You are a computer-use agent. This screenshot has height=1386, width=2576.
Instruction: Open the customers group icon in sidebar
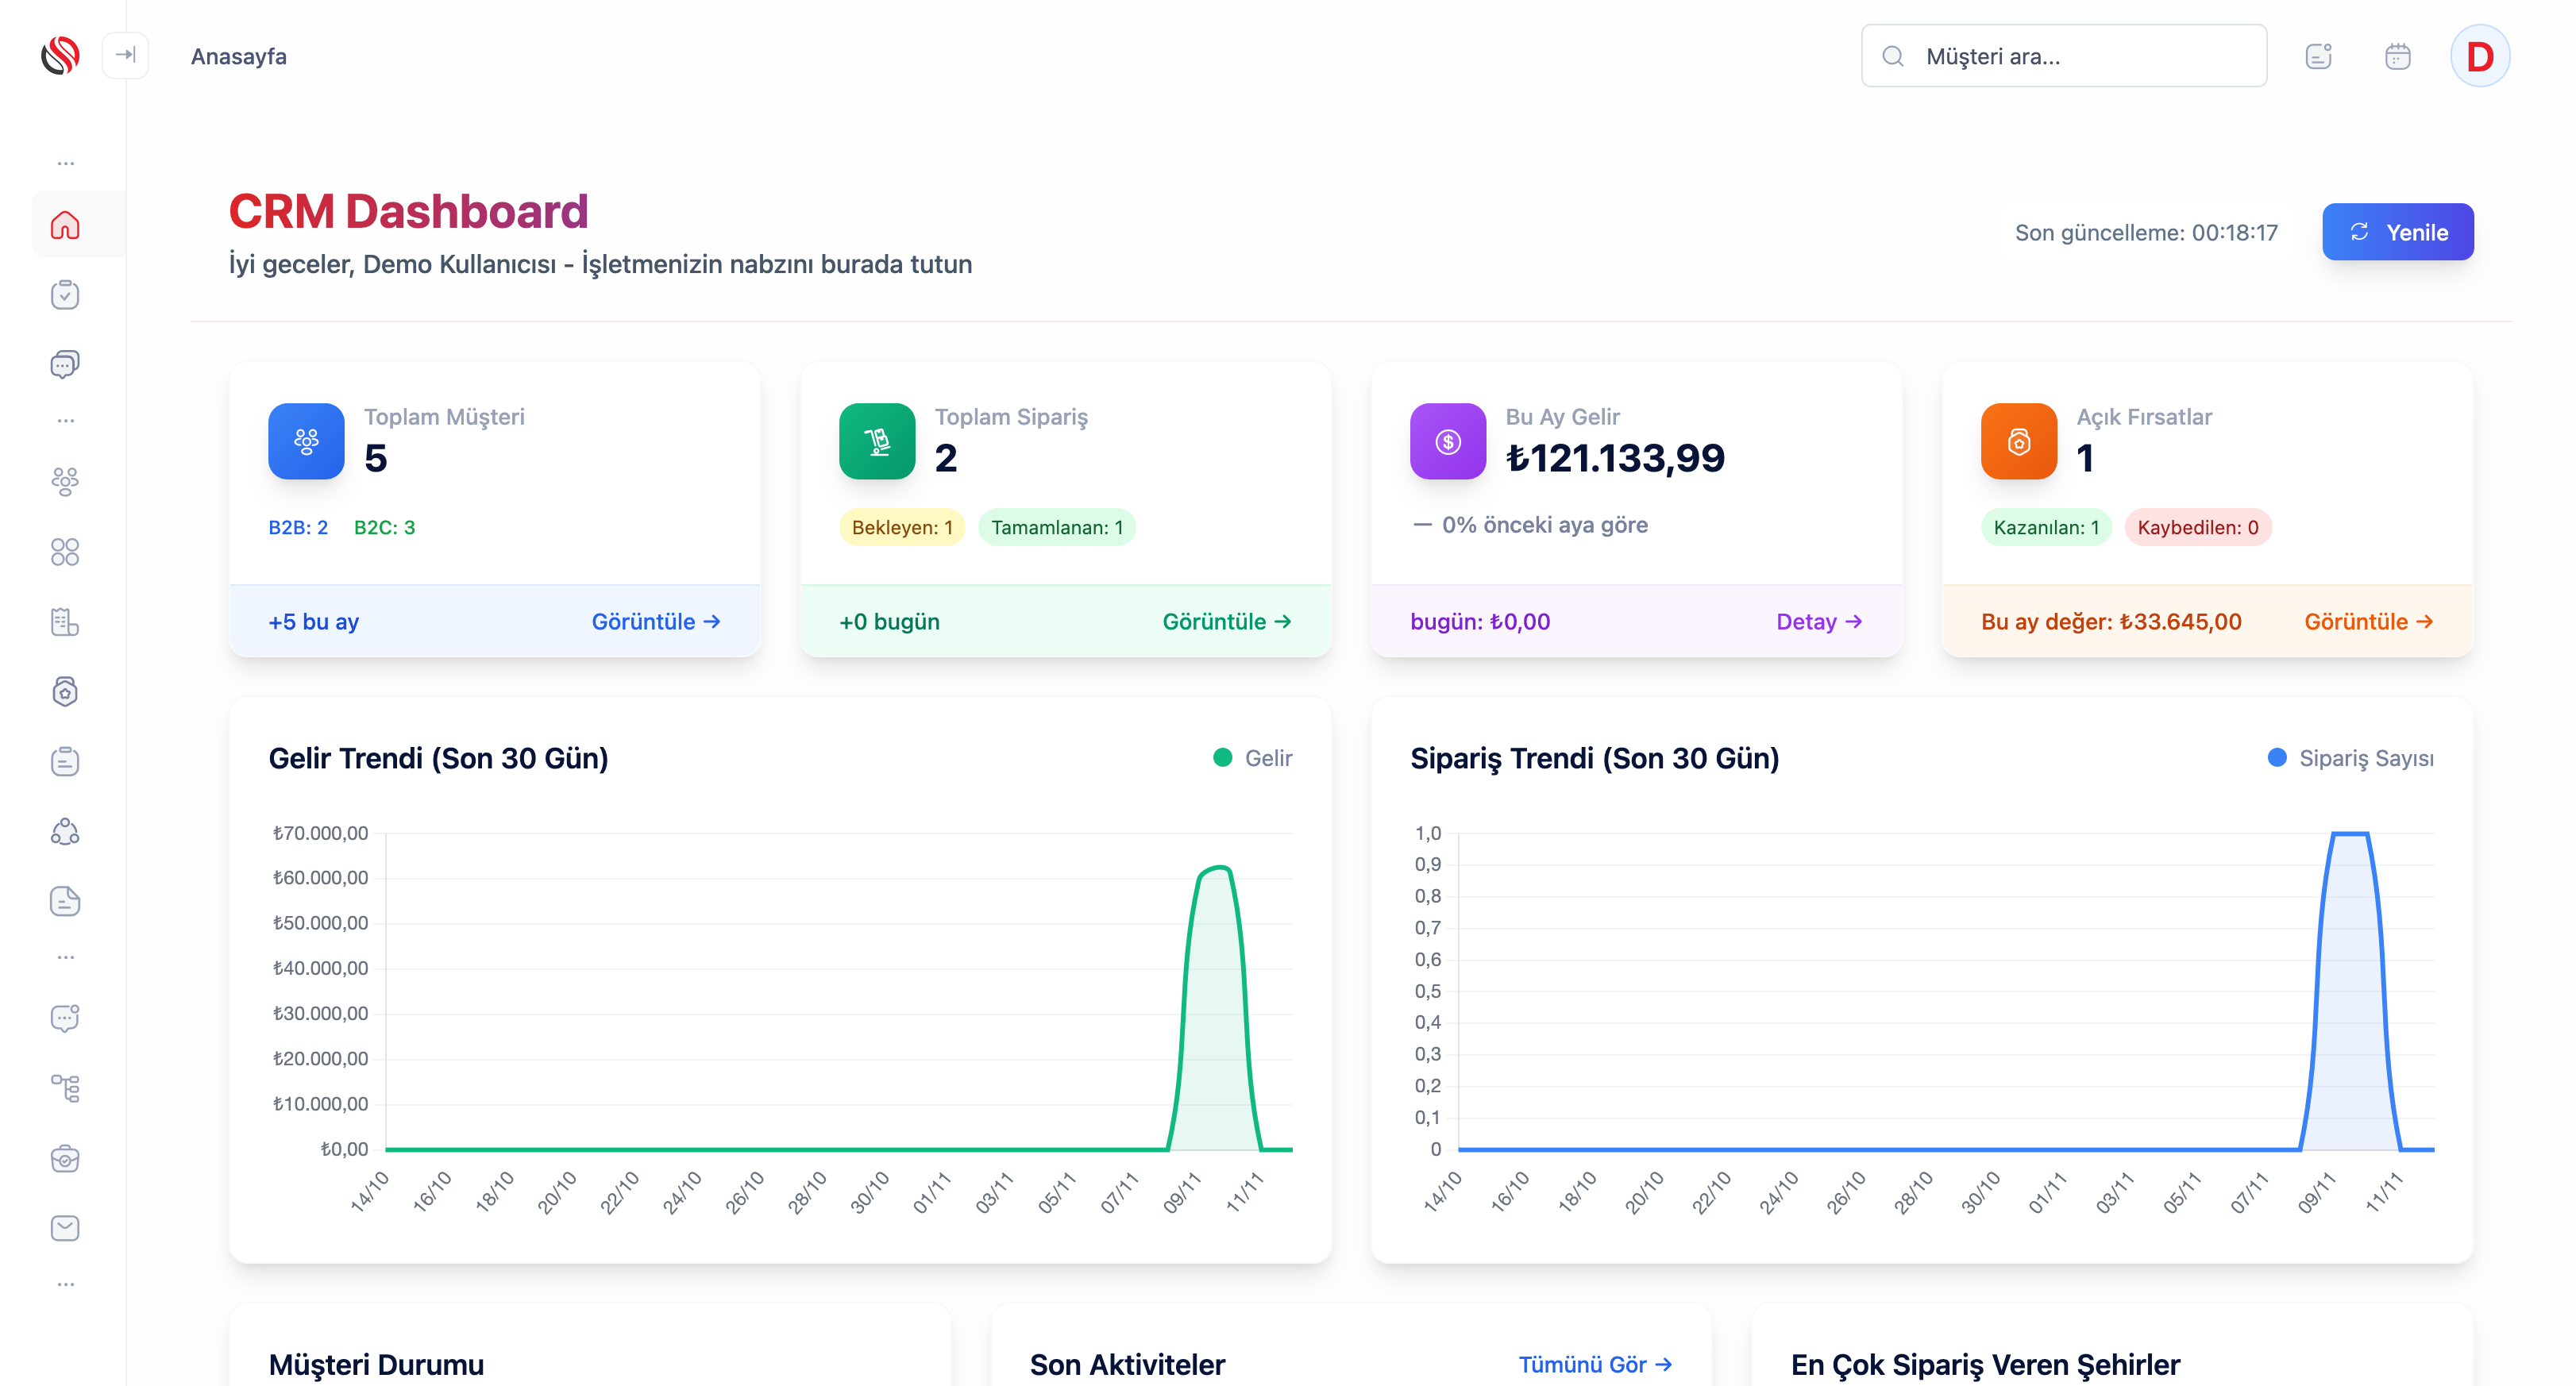(x=64, y=482)
